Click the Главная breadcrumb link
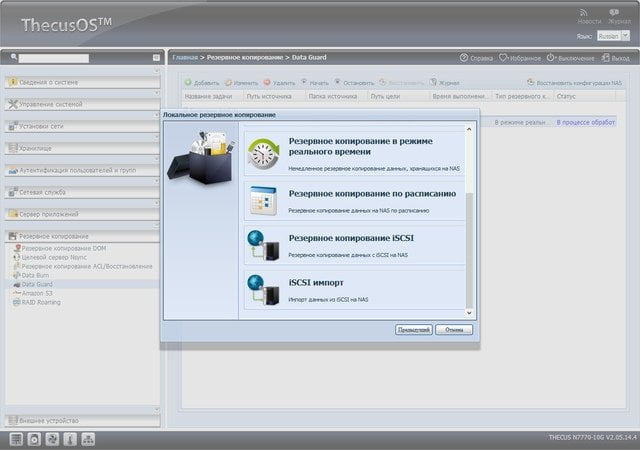Viewport: 640px width, 450px height. click(185, 58)
